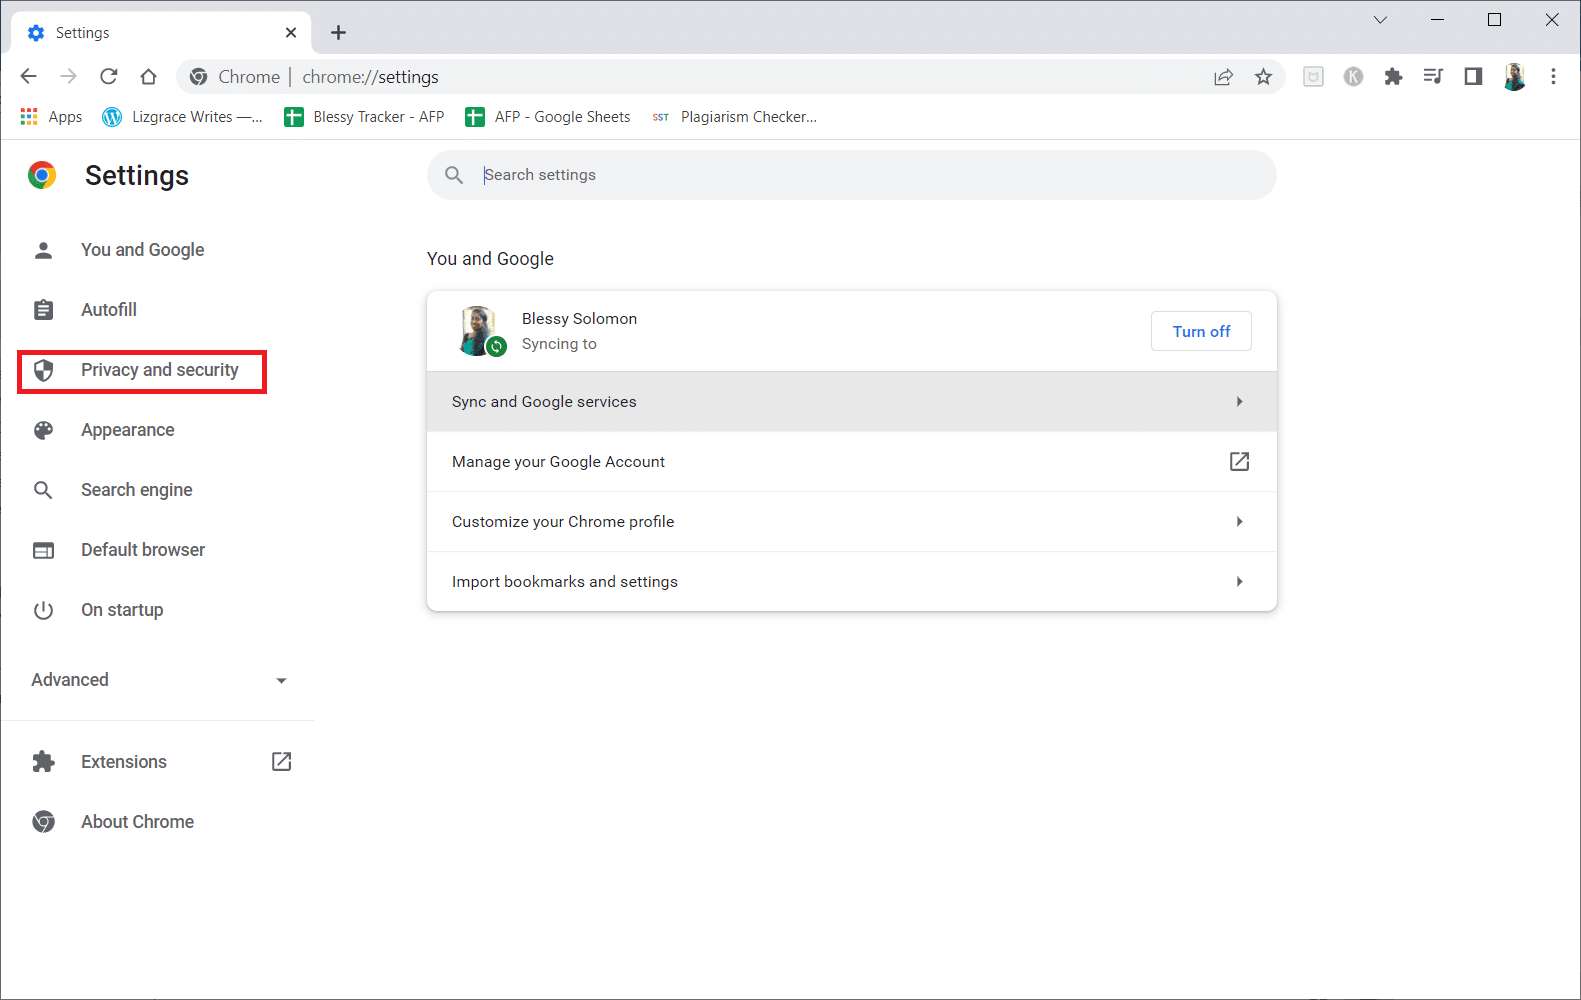
Task: Open the profile avatar in the toolbar
Action: pyautogui.click(x=1514, y=77)
